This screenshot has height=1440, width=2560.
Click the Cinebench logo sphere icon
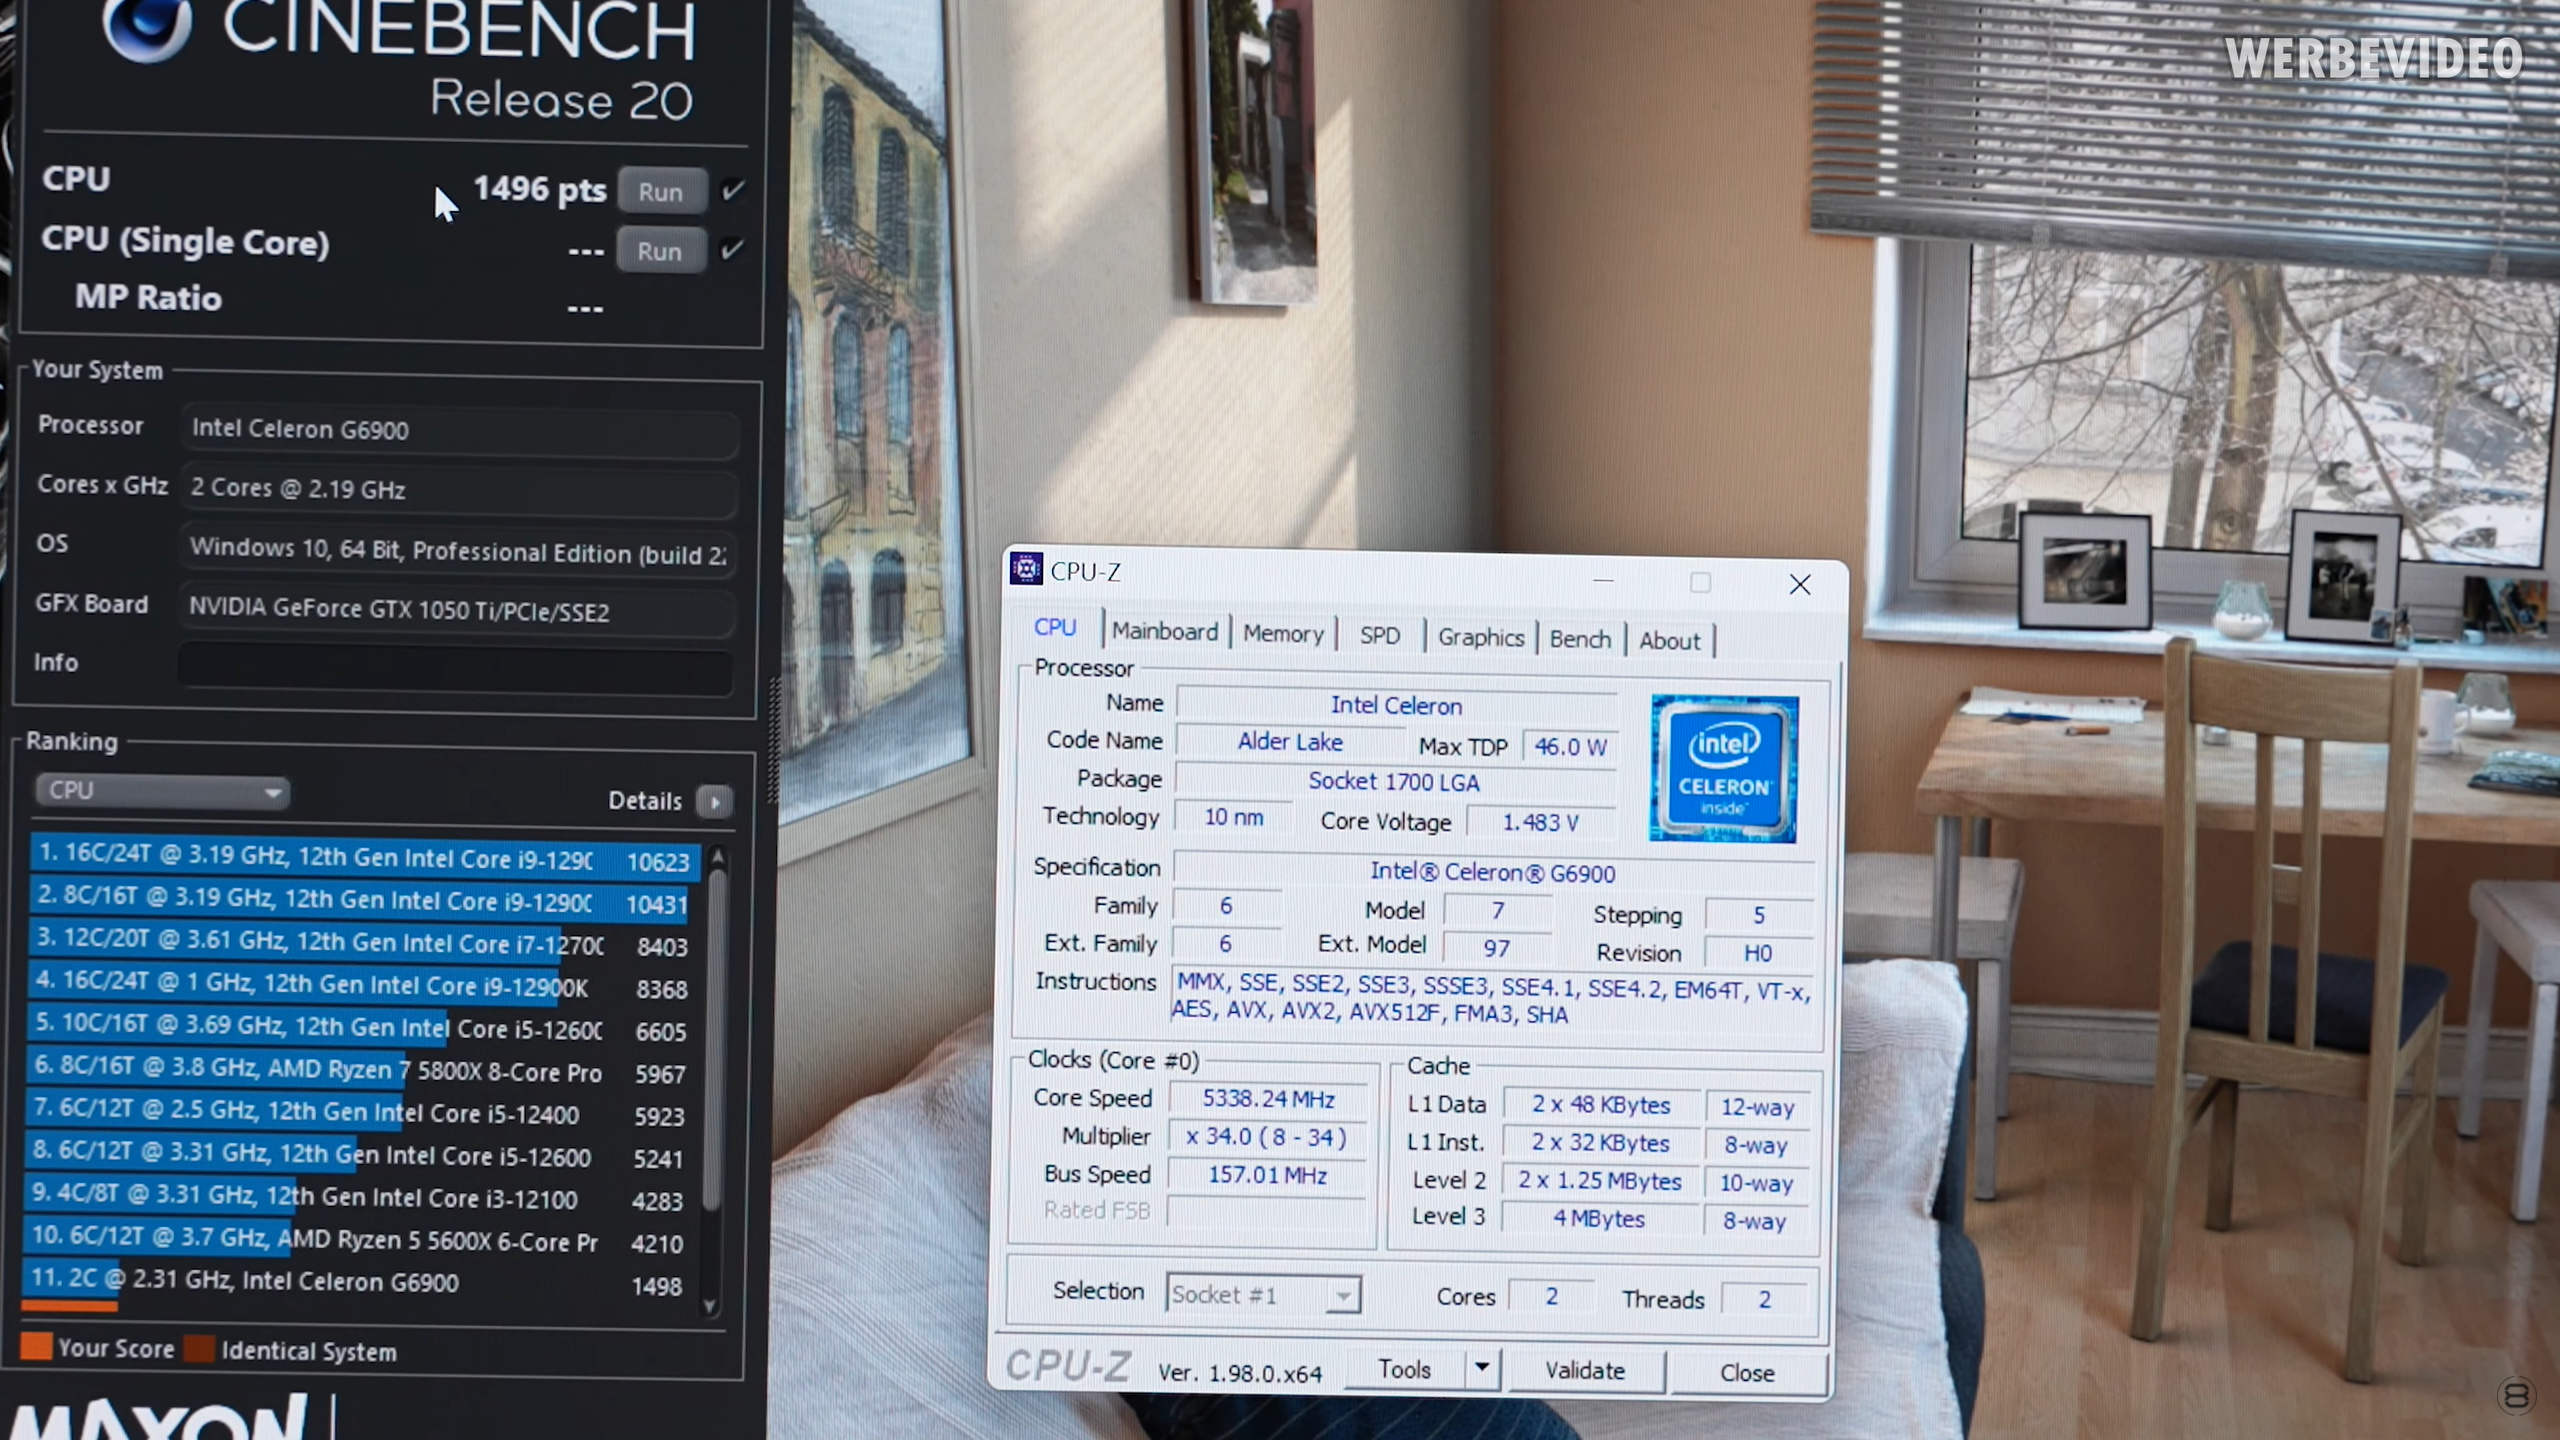pyautogui.click(x=147, y=24)
